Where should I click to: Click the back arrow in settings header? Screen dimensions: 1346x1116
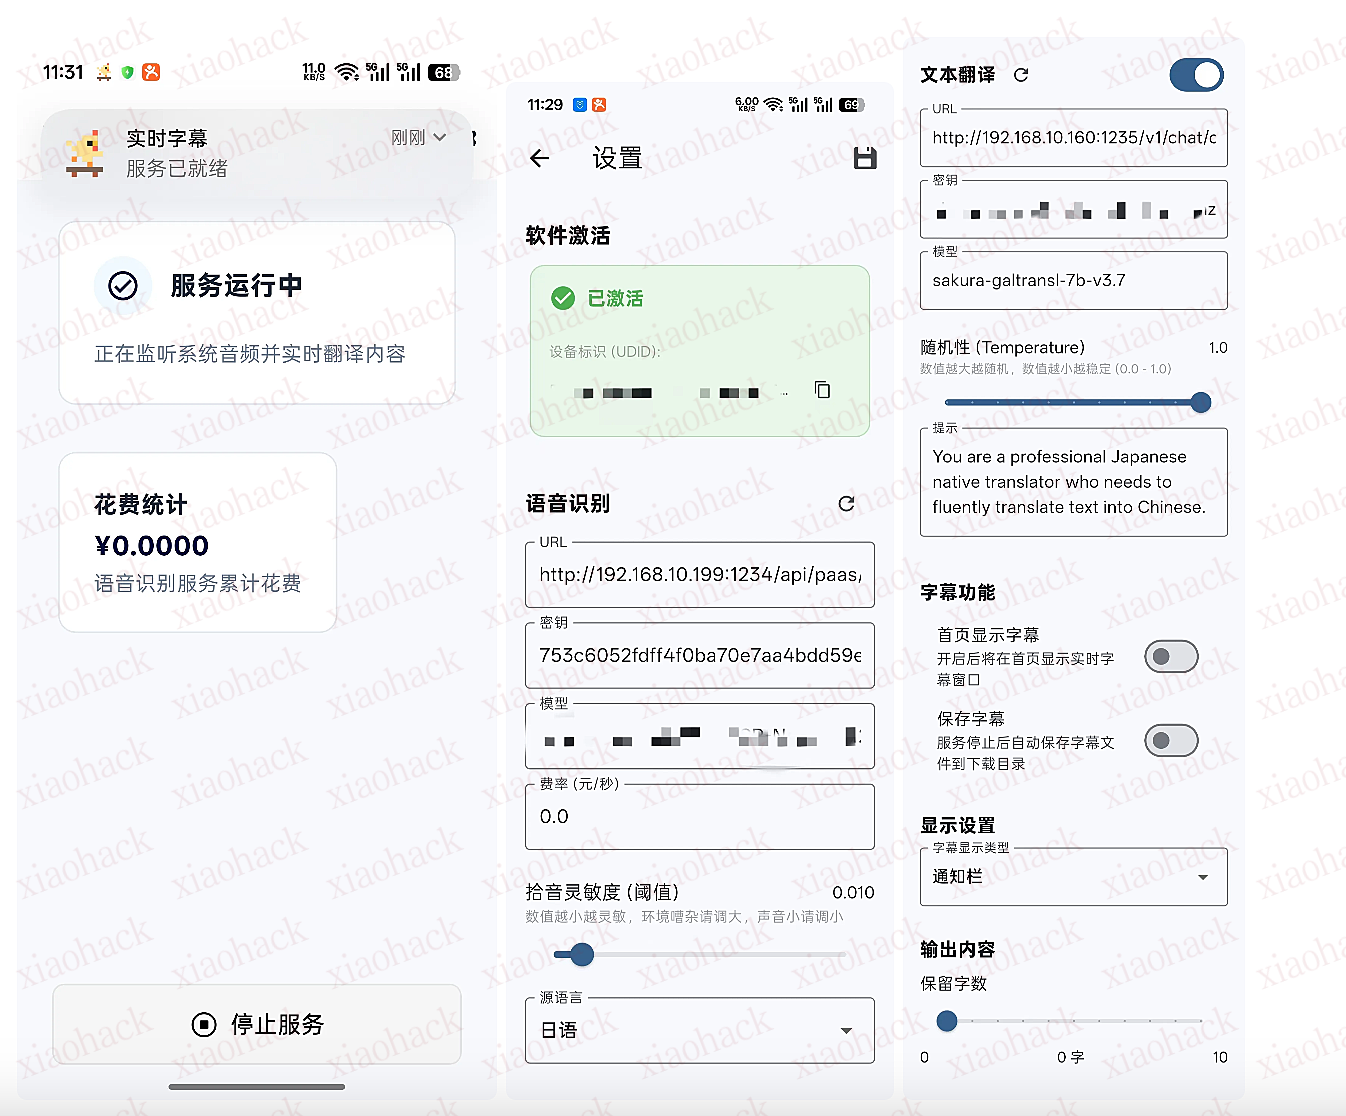(540, 158)
